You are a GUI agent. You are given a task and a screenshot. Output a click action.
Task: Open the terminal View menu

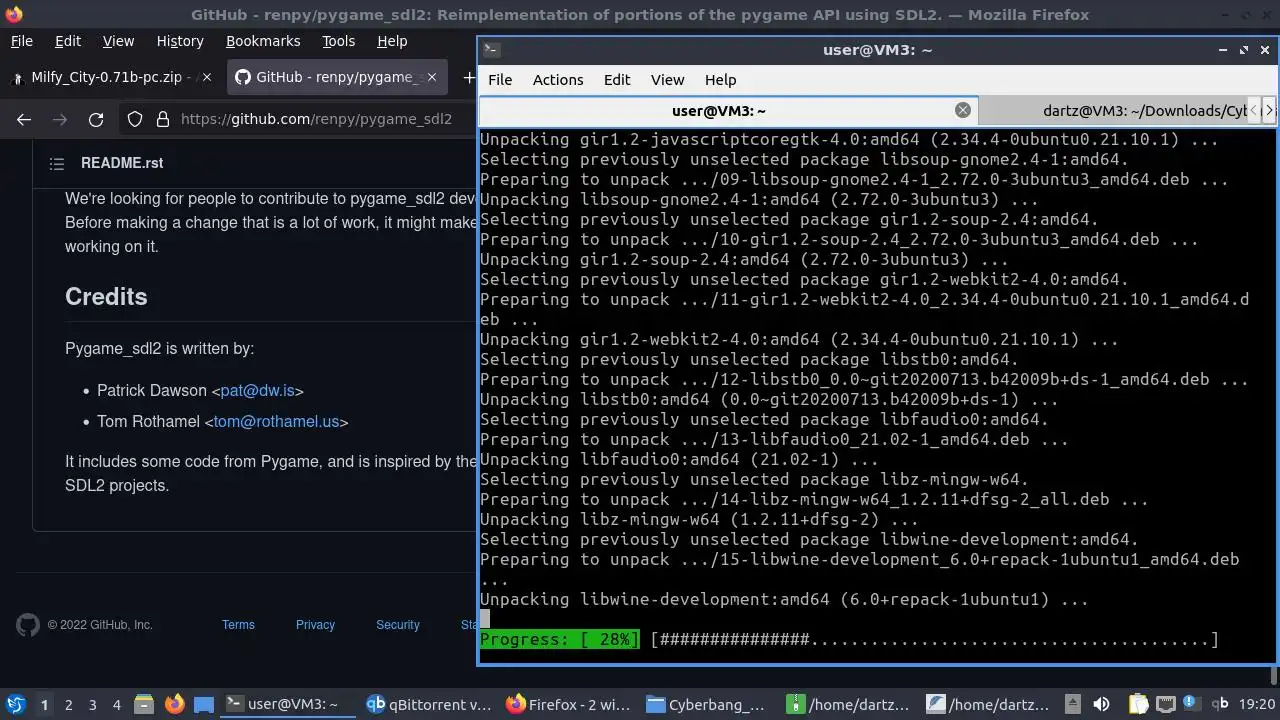667,80
